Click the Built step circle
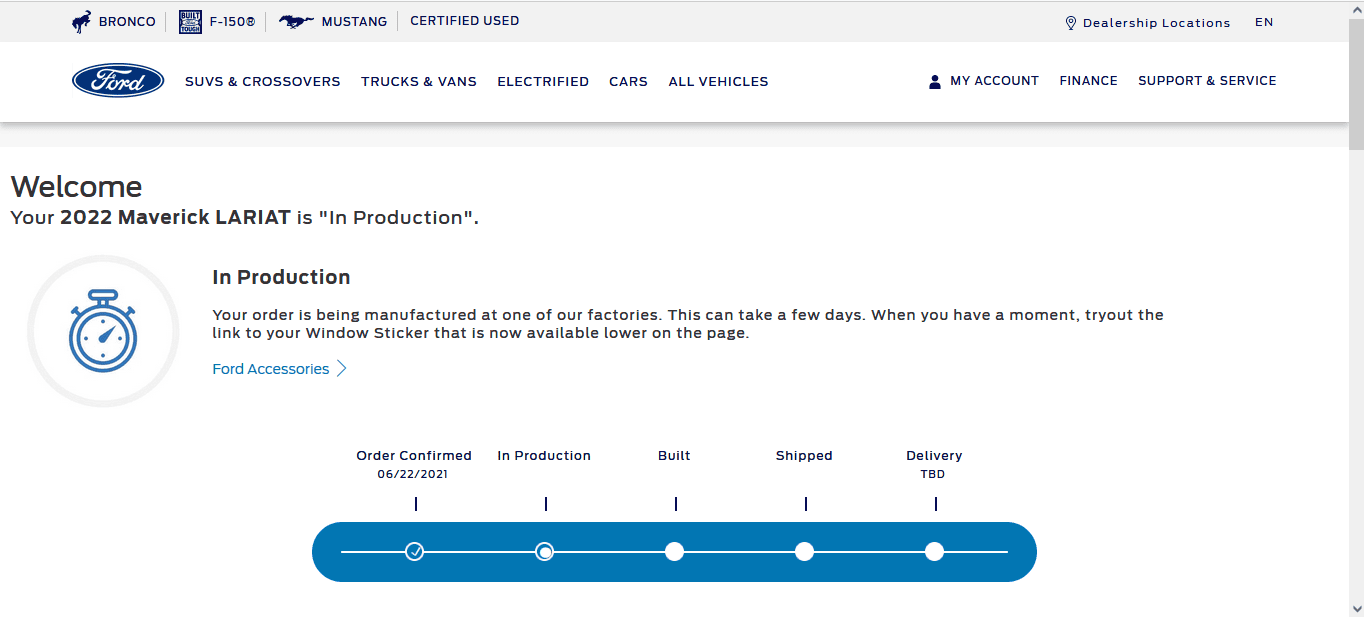 [675, 551]
